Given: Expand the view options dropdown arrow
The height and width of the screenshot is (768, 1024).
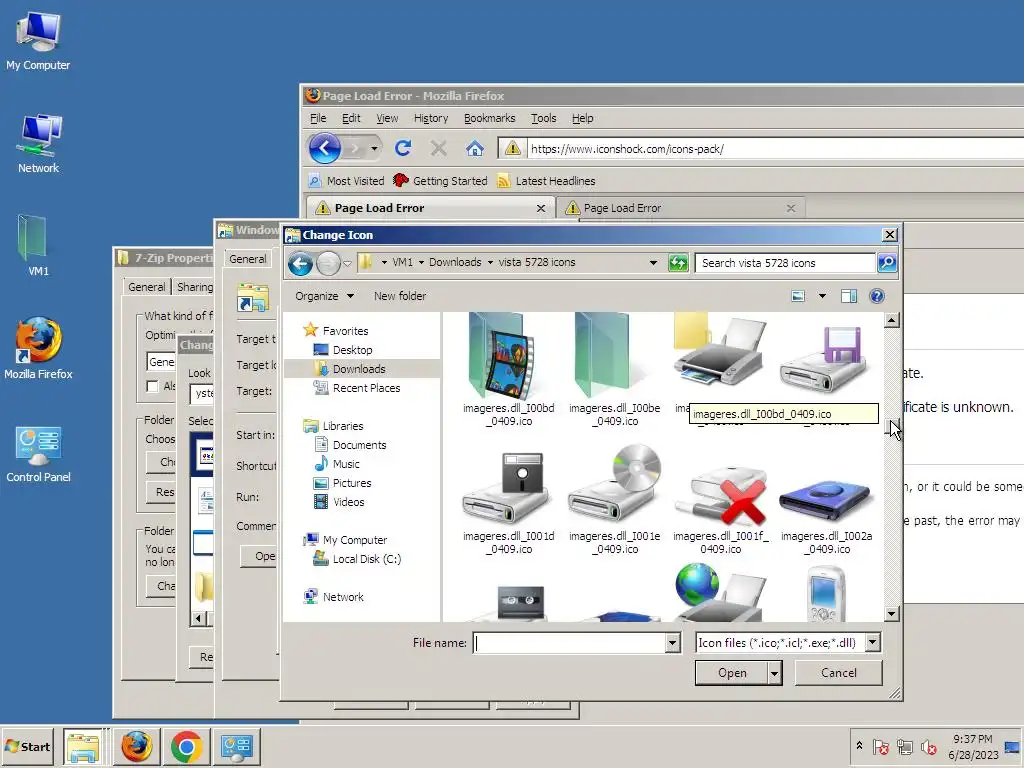Looking at the screenshot, I should 822,296.
